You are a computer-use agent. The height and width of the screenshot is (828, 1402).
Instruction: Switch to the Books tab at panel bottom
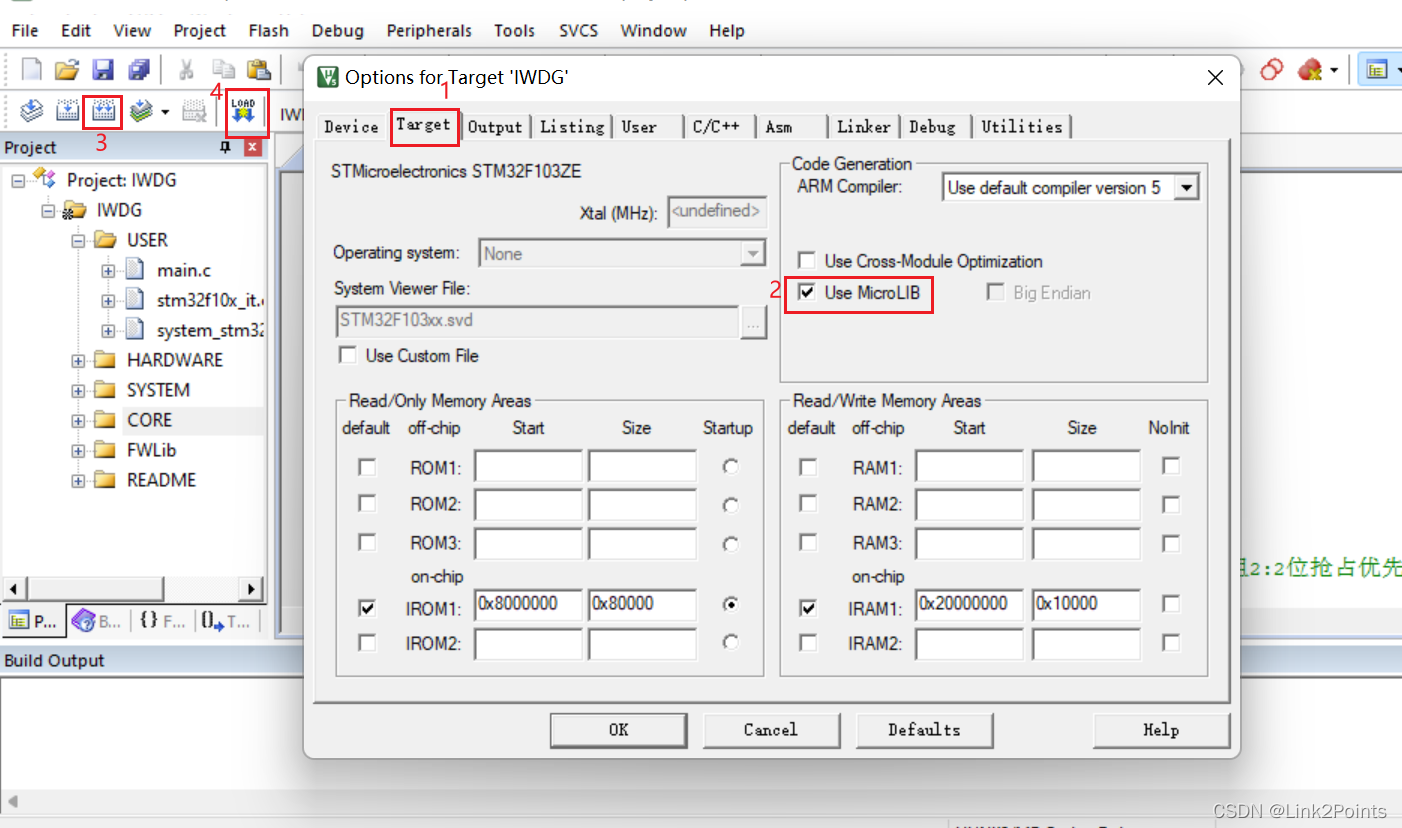tap(97, 621)
